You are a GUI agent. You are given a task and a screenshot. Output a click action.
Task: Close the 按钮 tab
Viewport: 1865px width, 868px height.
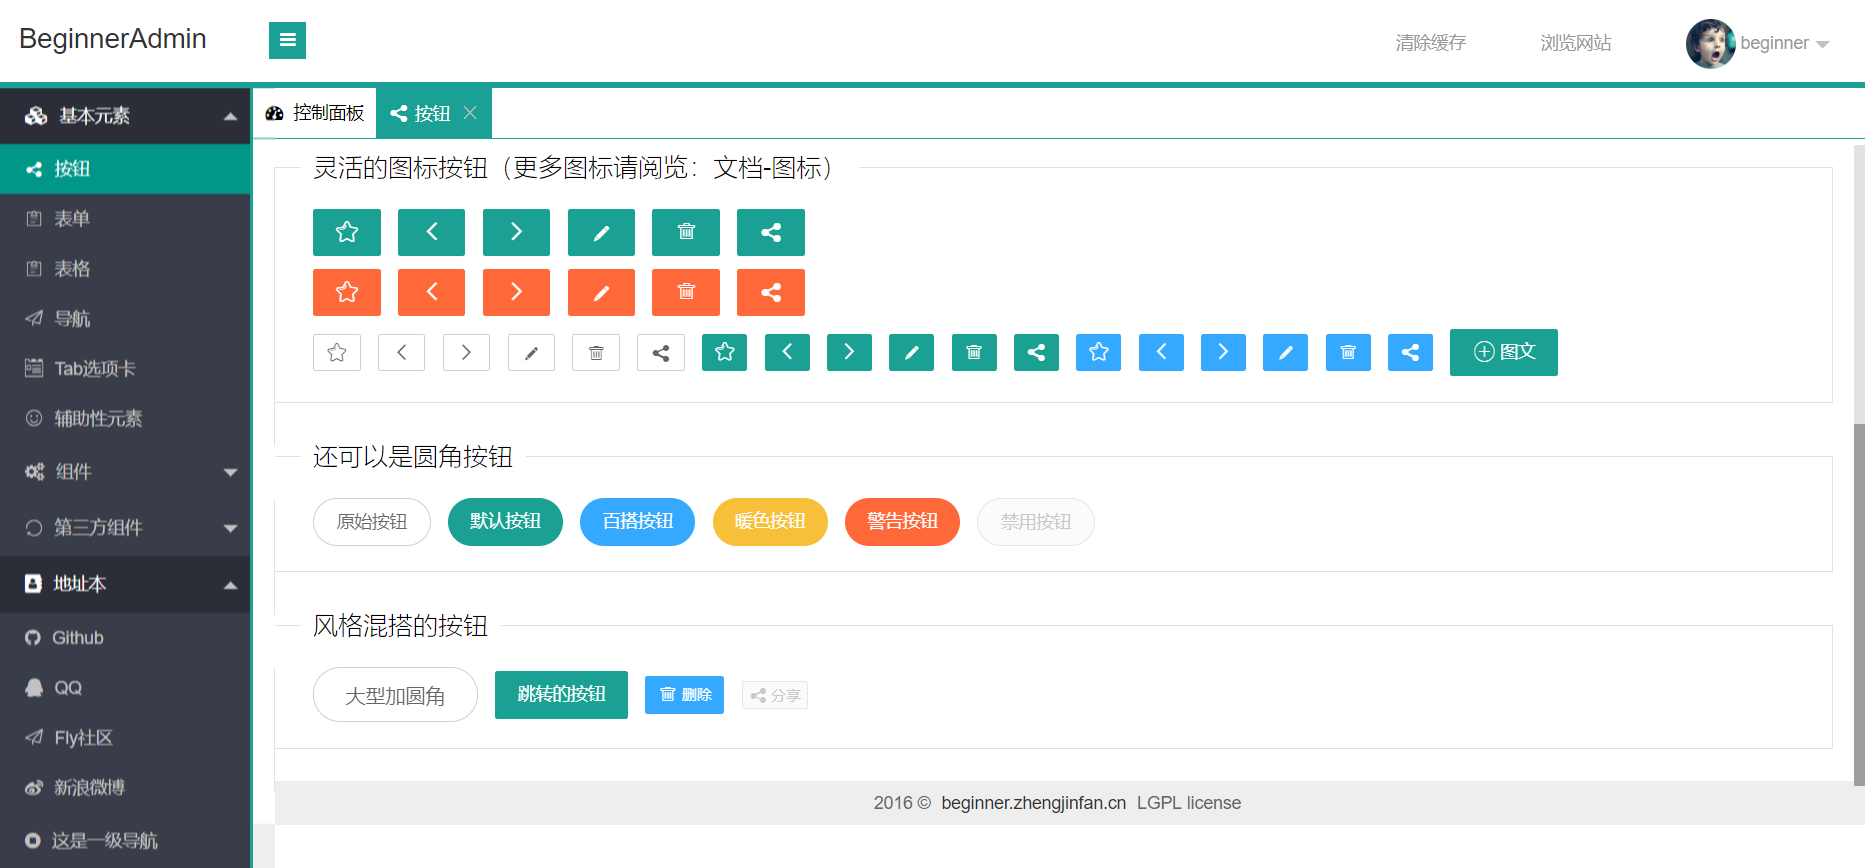[x=470, y=113]
